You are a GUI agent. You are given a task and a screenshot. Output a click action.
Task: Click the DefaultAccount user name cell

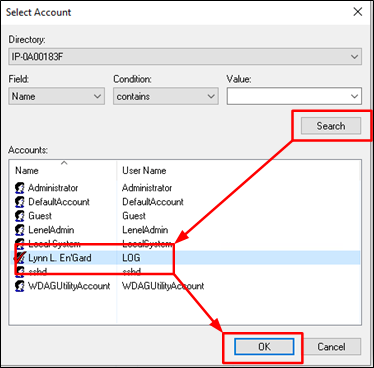153,202
